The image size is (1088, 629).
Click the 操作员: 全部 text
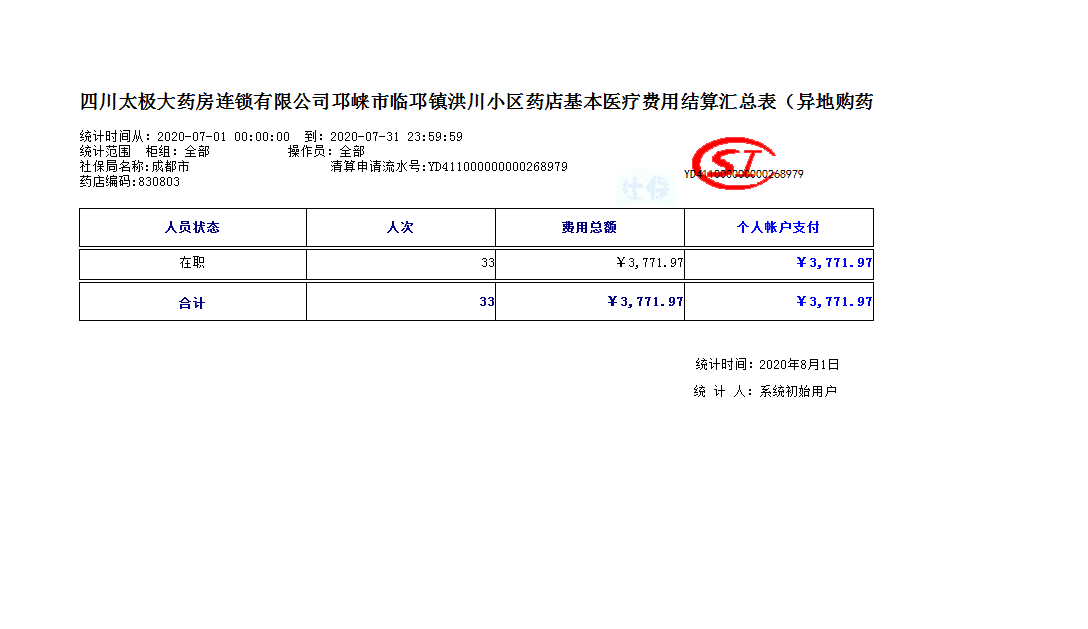(x=326, y=151)
